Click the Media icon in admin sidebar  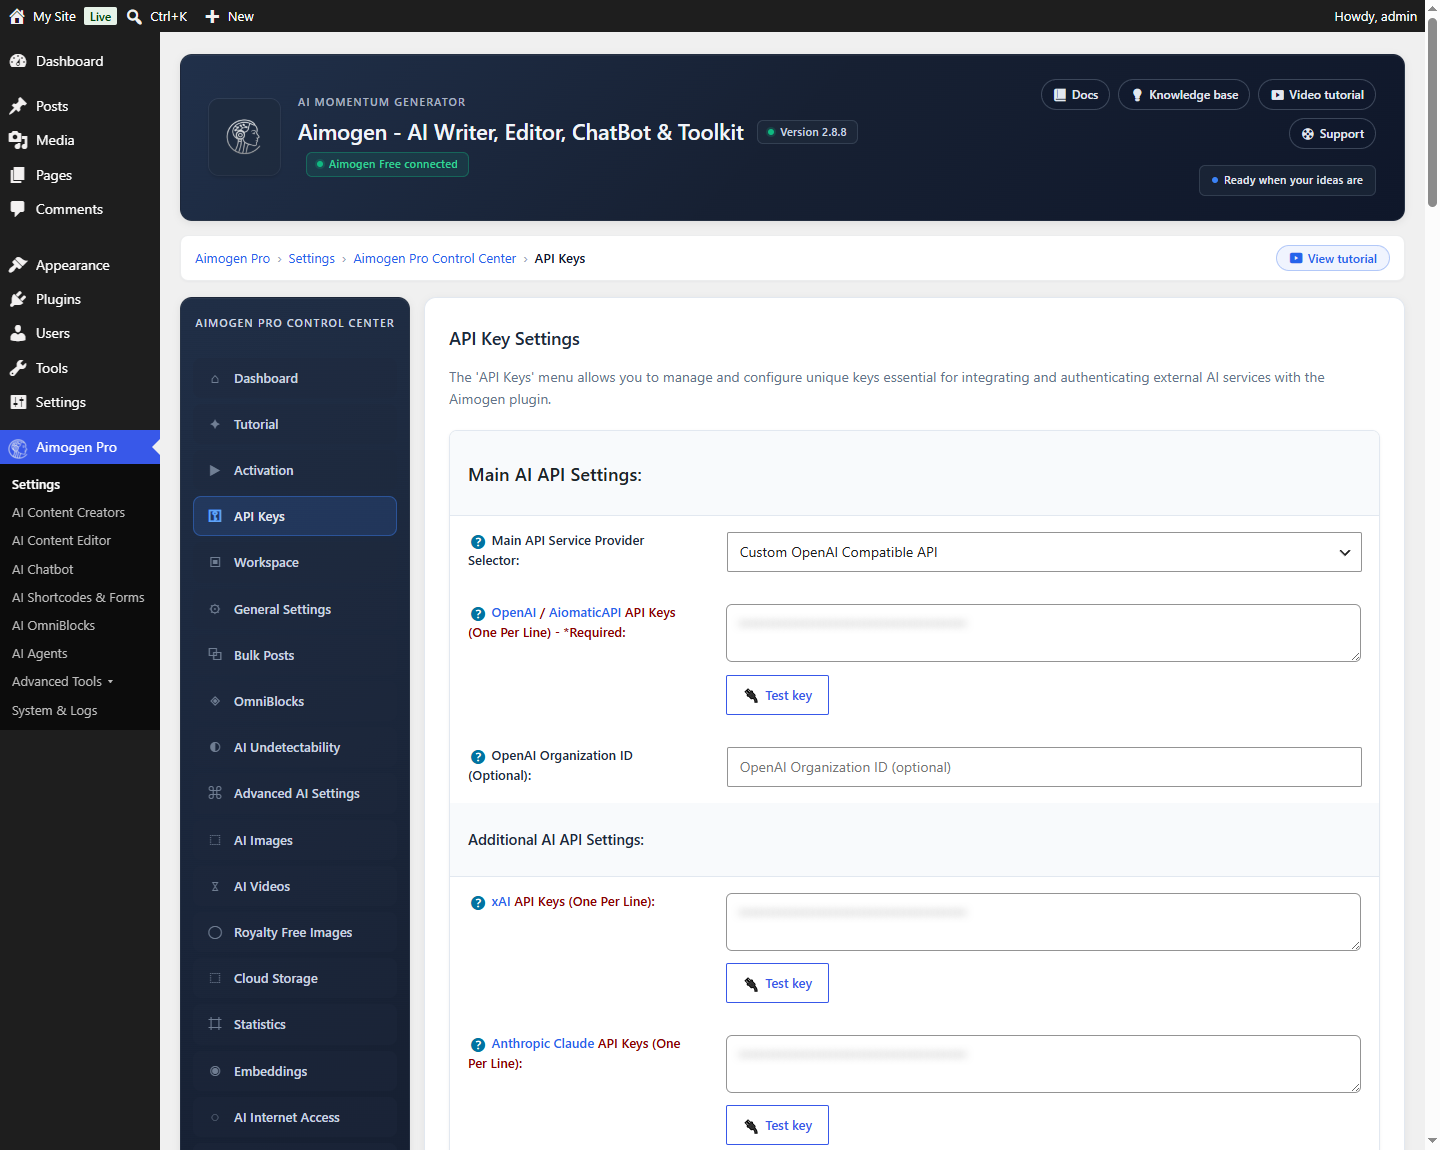click(18, 140)
